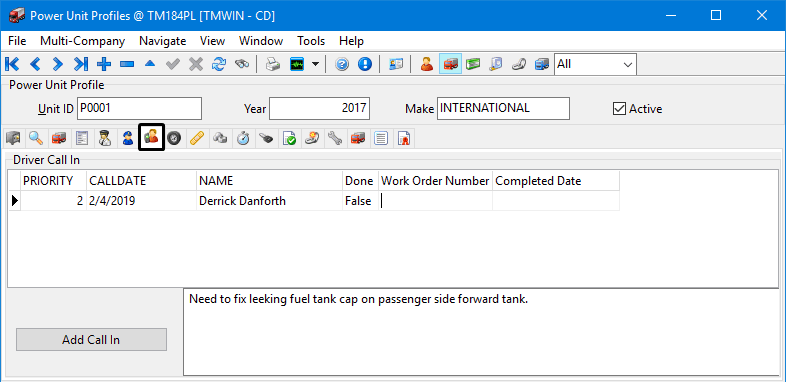Click the refresh arrows icon in the toolbar
The height and width of the screenshot is (382, 786).
tap(219, 64)
